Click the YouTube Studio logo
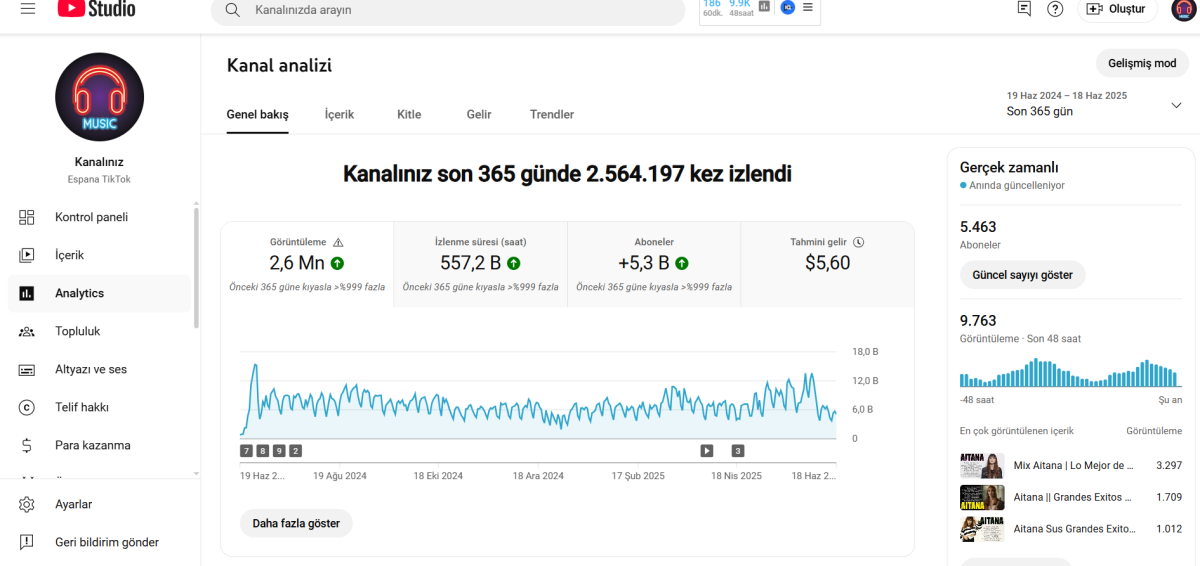This screenshot has height=566, width=1200. 96,9
